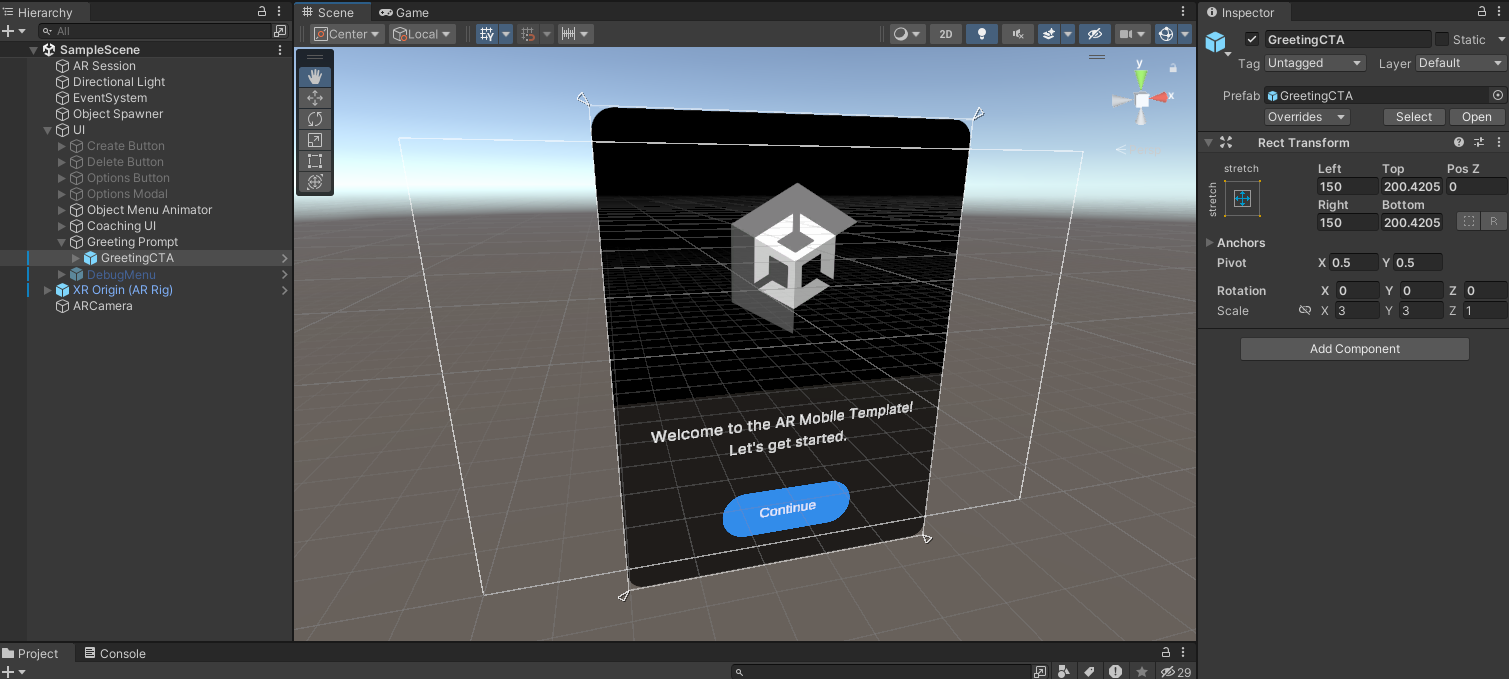Open the anchor presets stretch widget
The image size is (1509, 679).
pos(1243,199)
